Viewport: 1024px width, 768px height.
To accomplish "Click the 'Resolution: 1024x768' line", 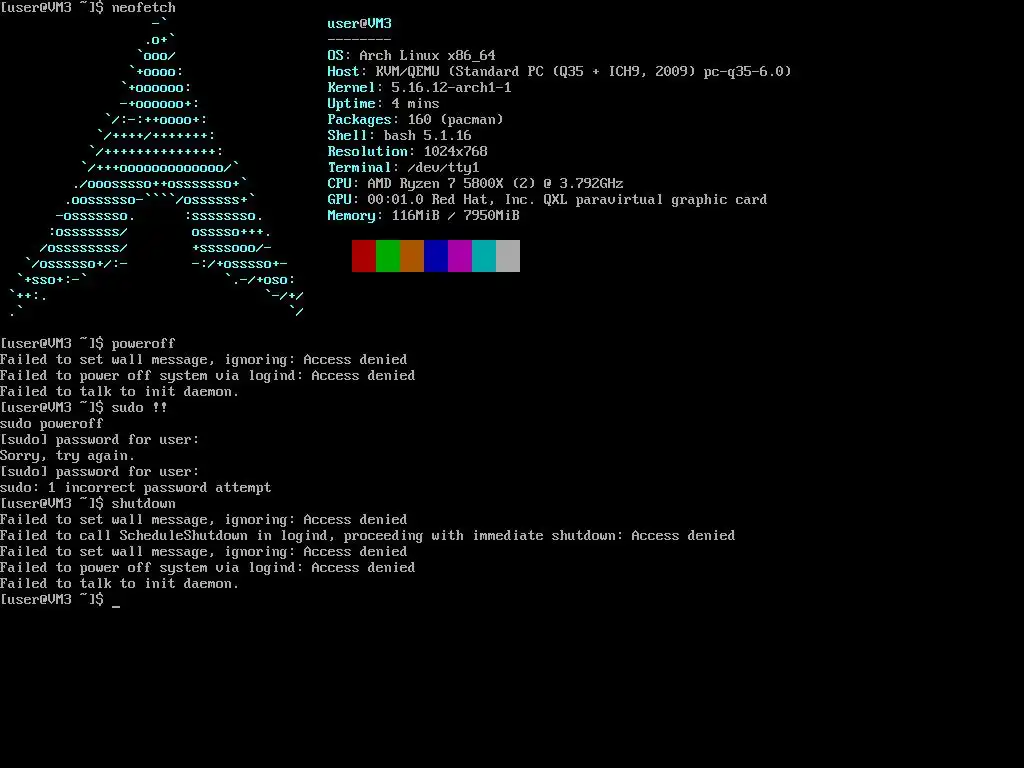I will (408, 152).
